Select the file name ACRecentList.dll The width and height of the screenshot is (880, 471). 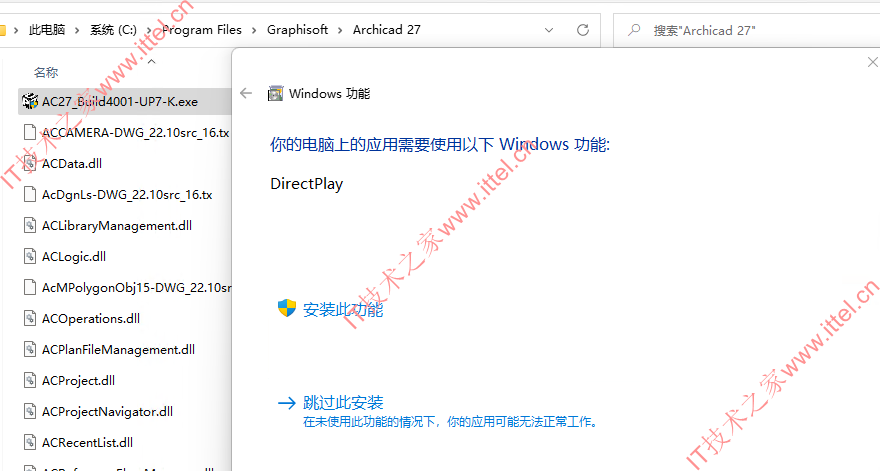click(88, 442)
